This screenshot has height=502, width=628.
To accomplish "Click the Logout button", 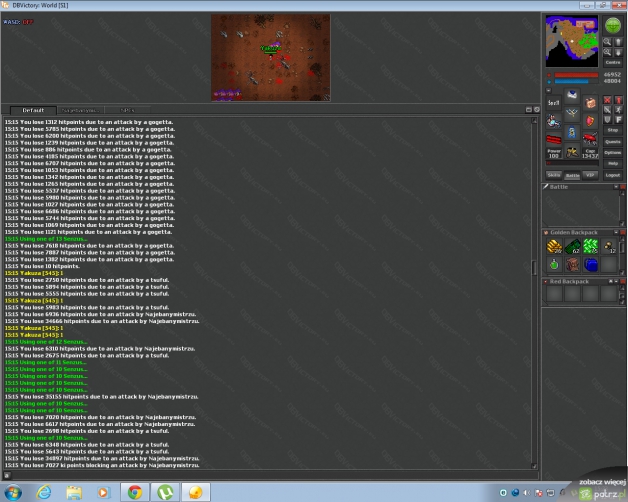I will 613,174.
